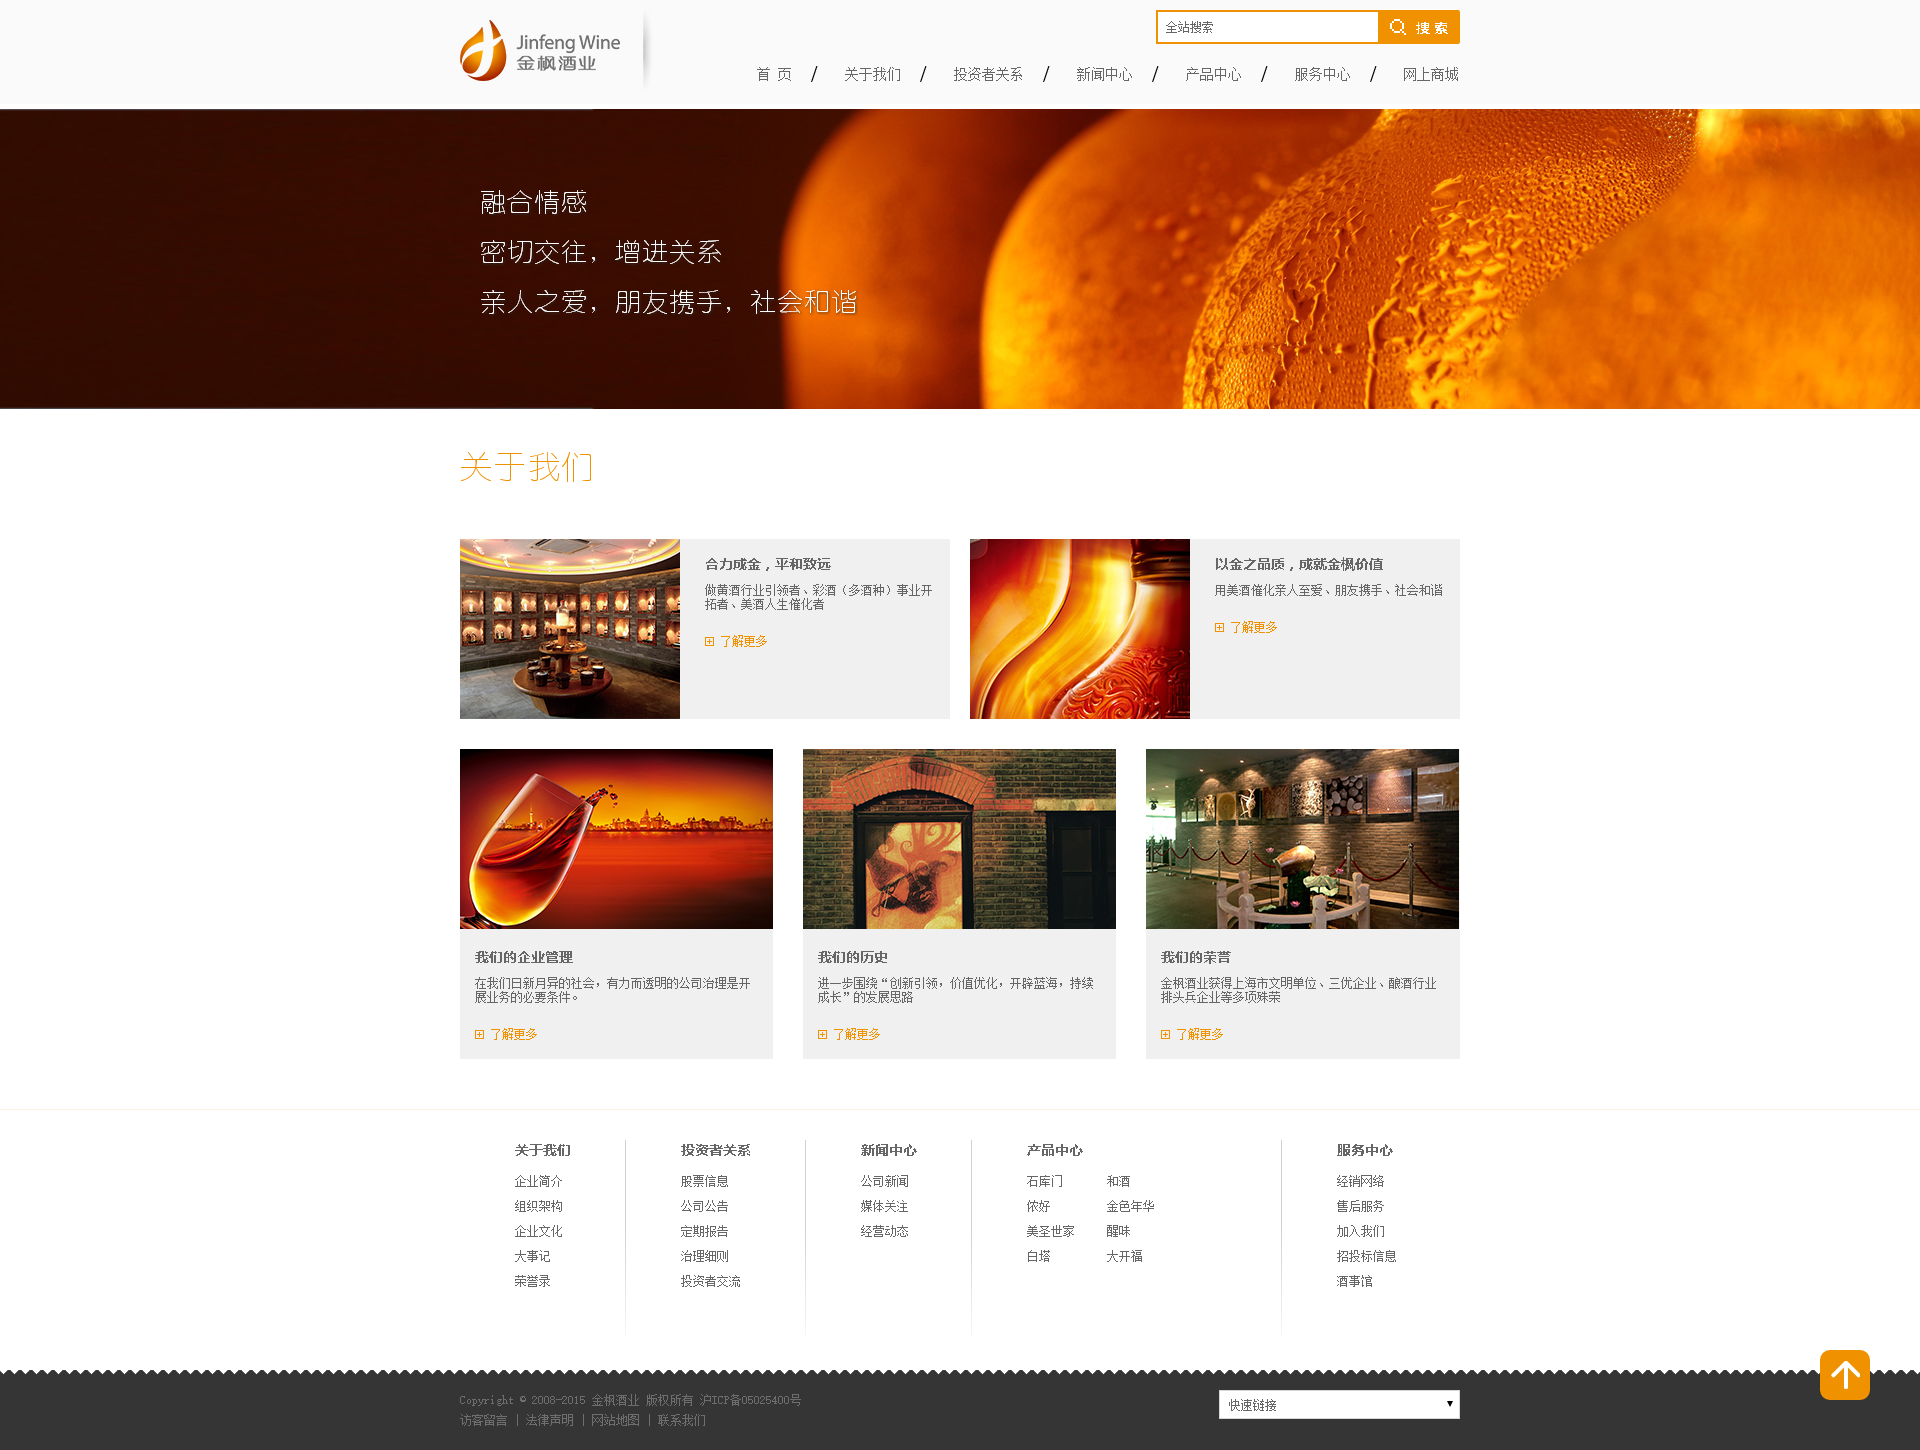This screenshot has height=1450, width=1920.
Task: Click the plus icon under 我们的荣誉
Action: (1166, 1035)
